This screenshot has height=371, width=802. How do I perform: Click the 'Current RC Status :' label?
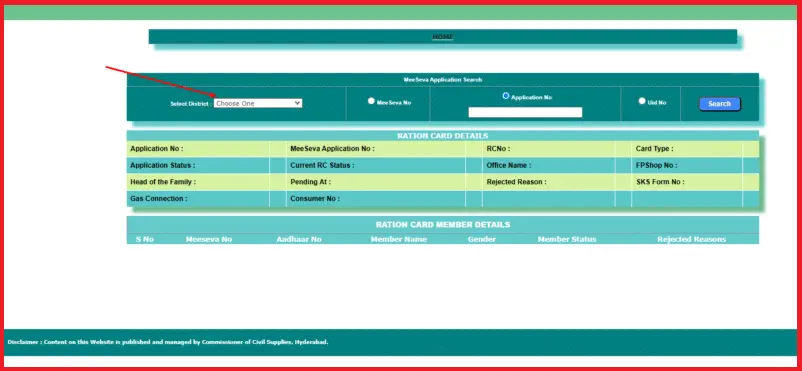[x=322, y=166]
